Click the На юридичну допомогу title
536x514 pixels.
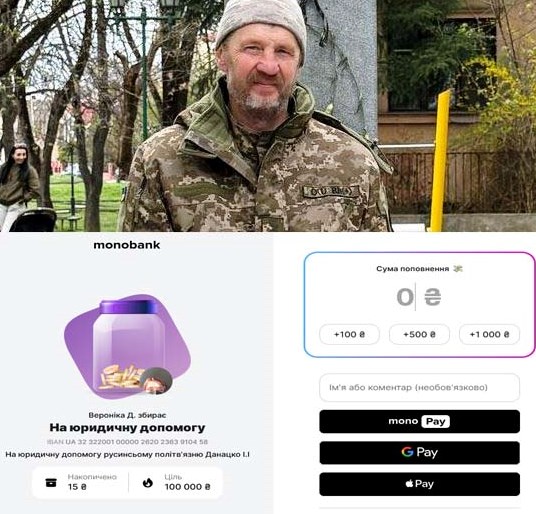[127, 428]
